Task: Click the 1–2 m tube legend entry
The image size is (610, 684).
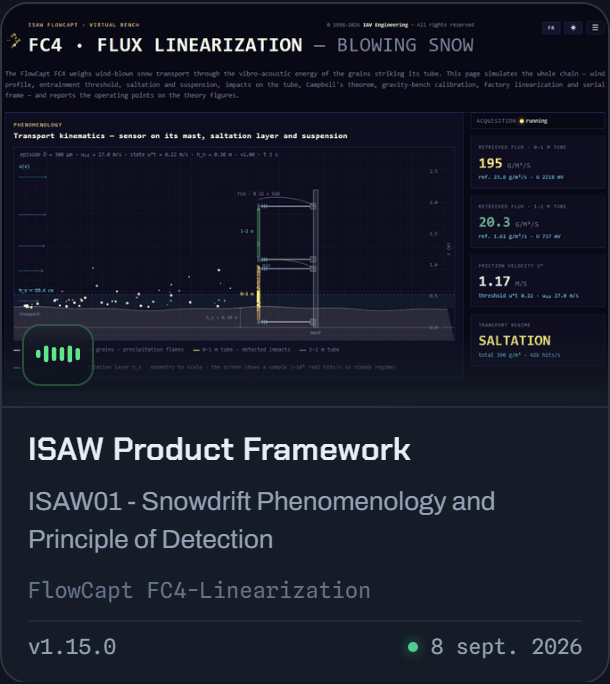Action: click(319, 350)
